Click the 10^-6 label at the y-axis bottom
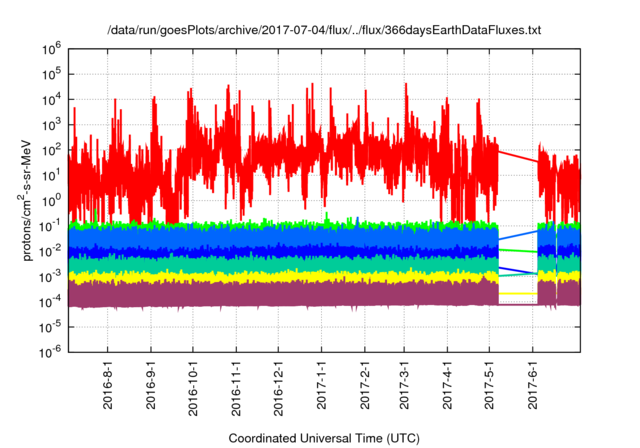The image size is (640, 448). pos(50,352)
